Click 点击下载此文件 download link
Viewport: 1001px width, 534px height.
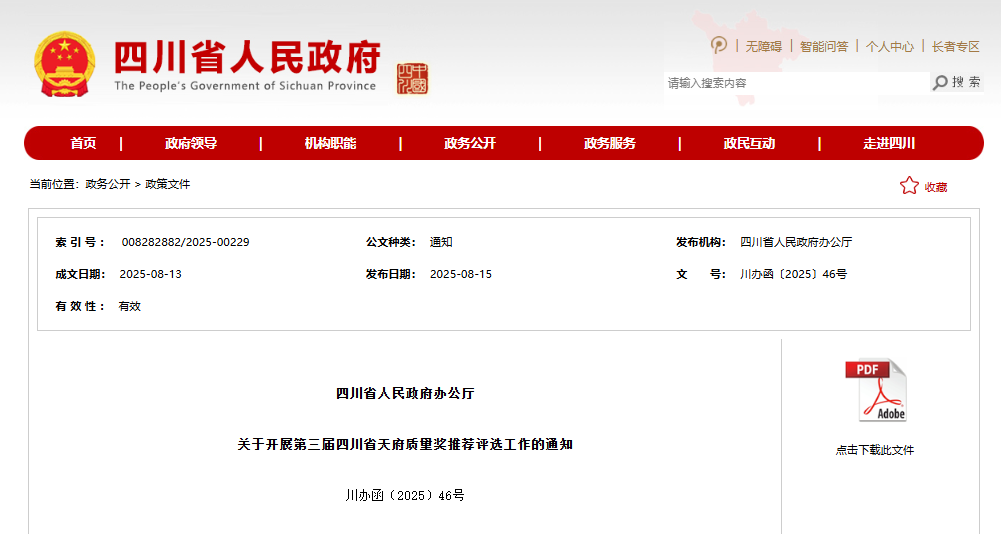pos(875,450)
